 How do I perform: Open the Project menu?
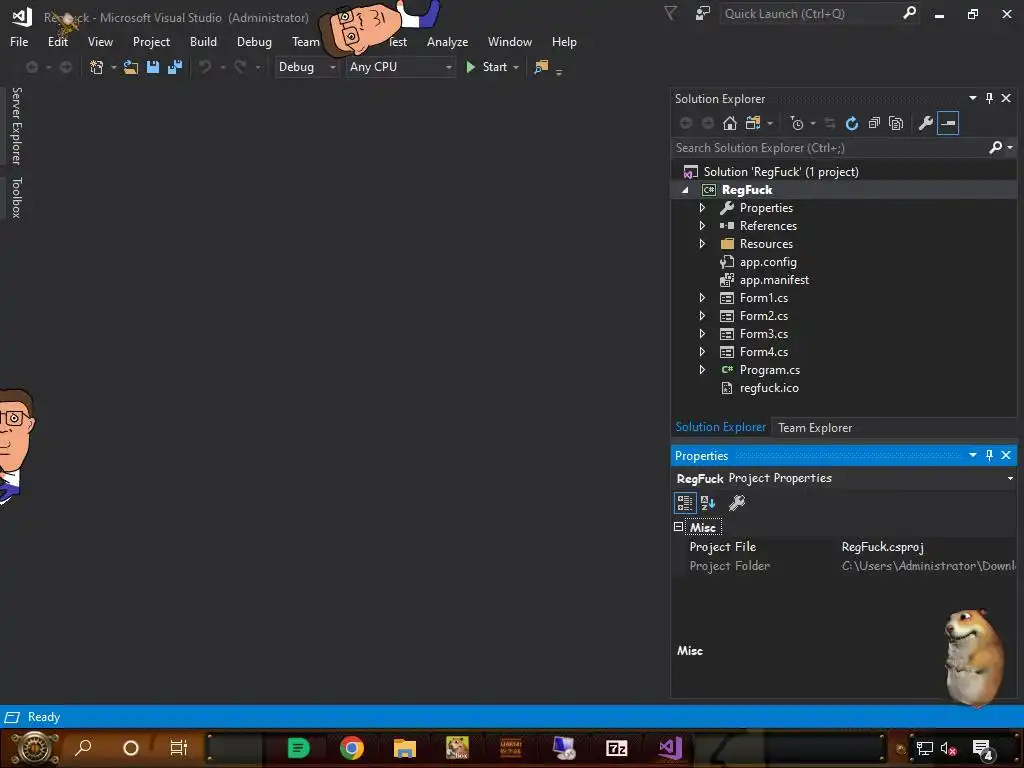(x=151, y=42)
